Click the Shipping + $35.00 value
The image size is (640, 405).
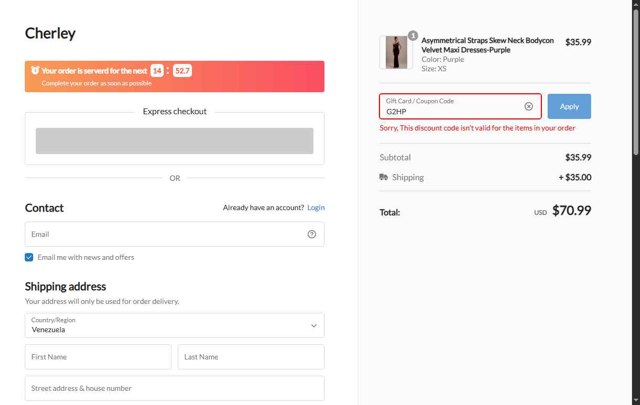pos(575,177)
